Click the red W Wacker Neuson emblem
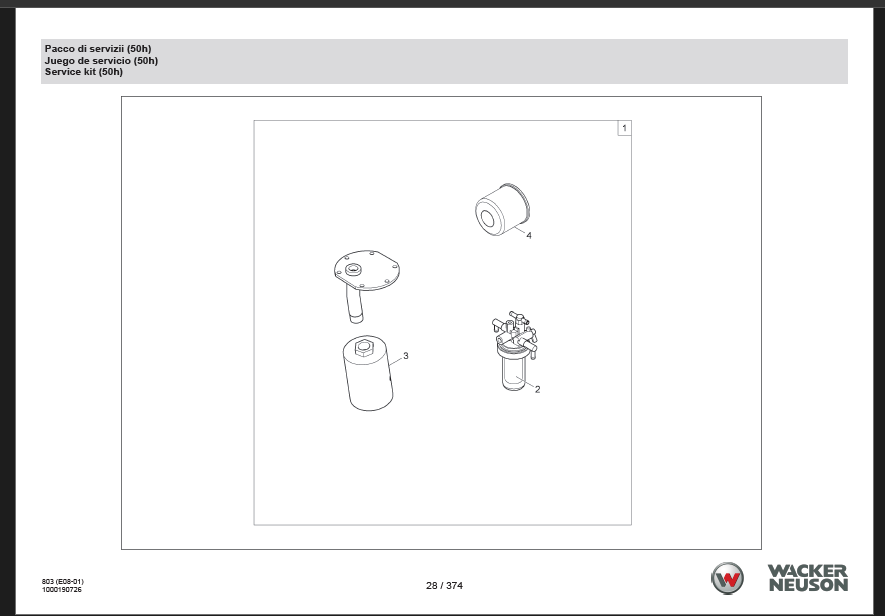This screenshot has height=616, width=885. point(727,578)
